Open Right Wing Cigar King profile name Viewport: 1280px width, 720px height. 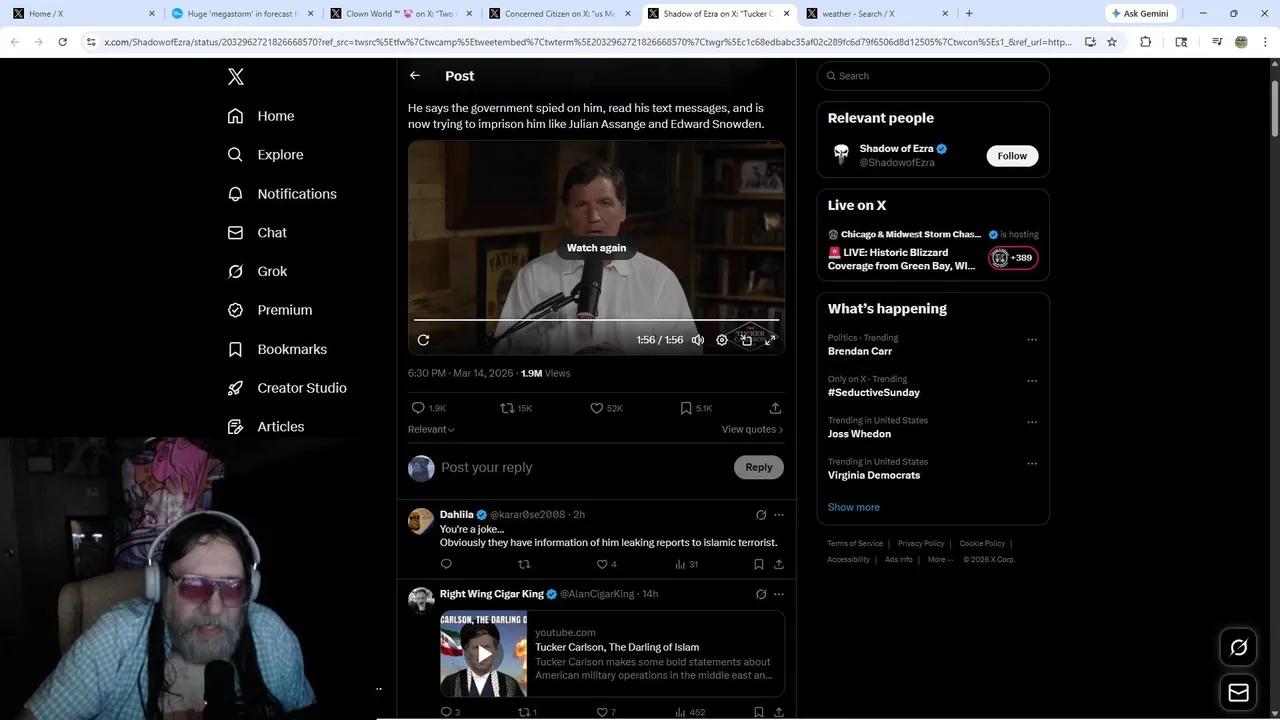point(492,594)
